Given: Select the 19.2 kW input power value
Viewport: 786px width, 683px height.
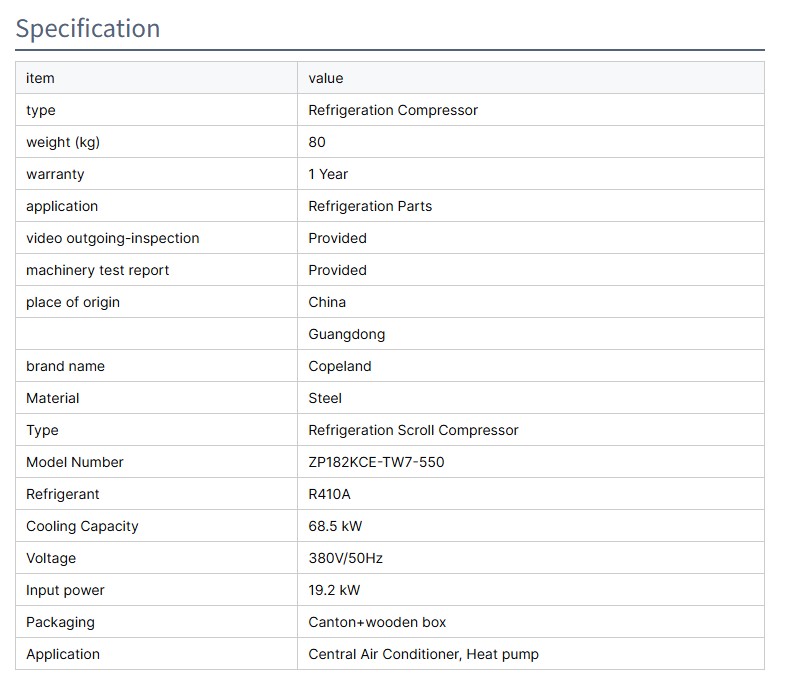Looking at the screenshot, I should pos(334,590).
